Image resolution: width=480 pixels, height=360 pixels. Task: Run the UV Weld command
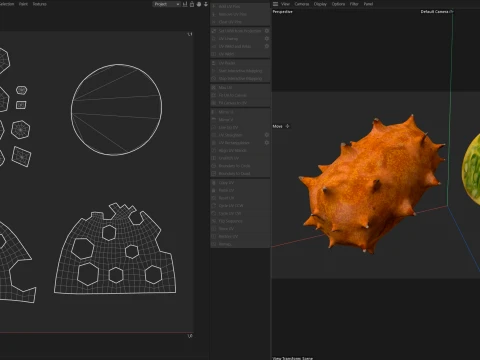[240, 54]
